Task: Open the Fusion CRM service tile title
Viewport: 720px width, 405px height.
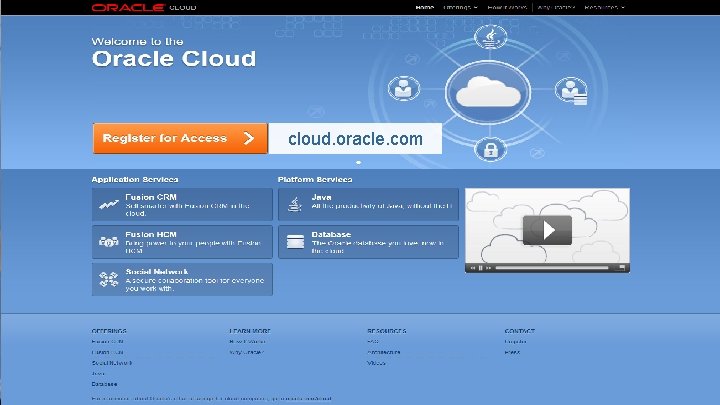Action: (151, 197)
